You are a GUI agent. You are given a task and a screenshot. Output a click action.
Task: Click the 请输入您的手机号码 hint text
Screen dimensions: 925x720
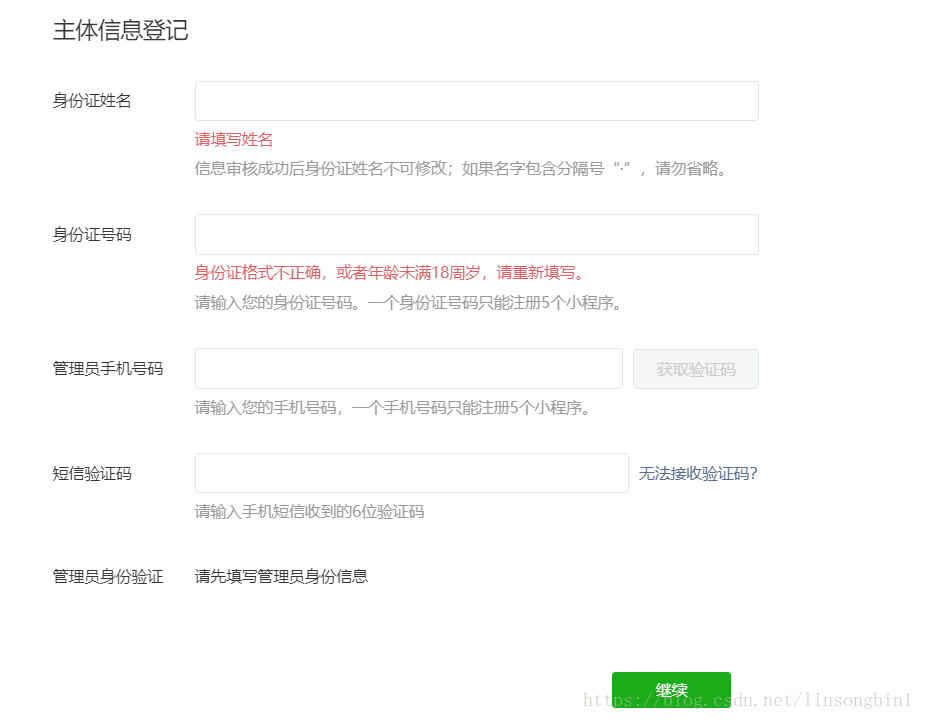(392, 407)
